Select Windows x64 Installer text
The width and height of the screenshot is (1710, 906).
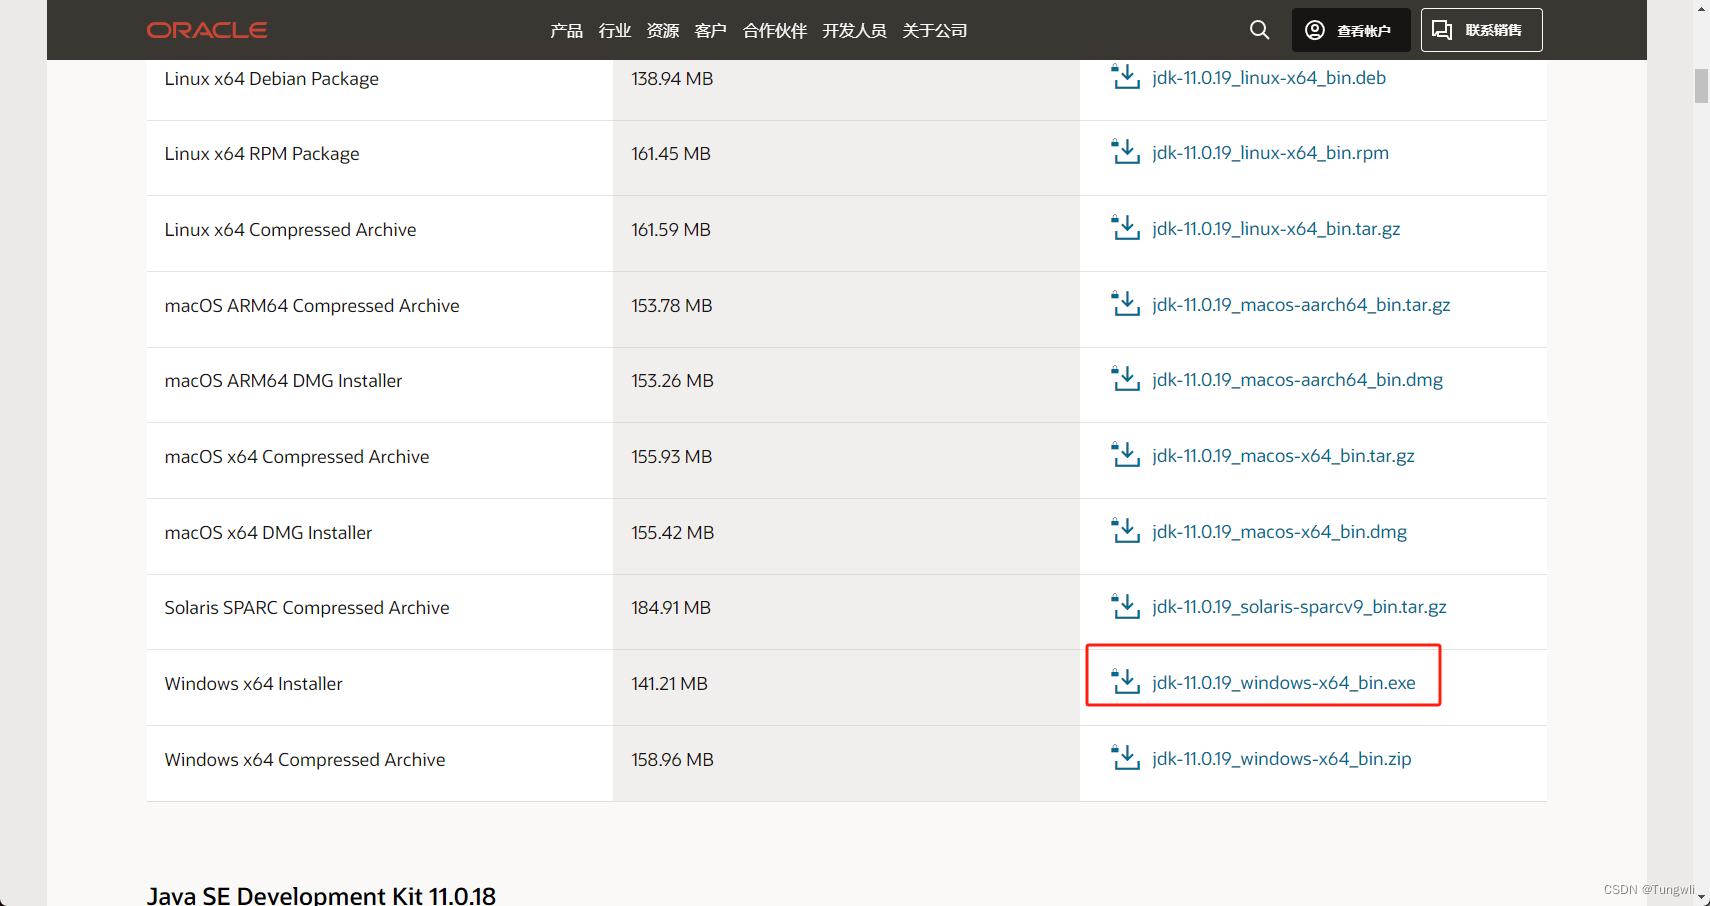pyautogui.click(x=254, y=684)
